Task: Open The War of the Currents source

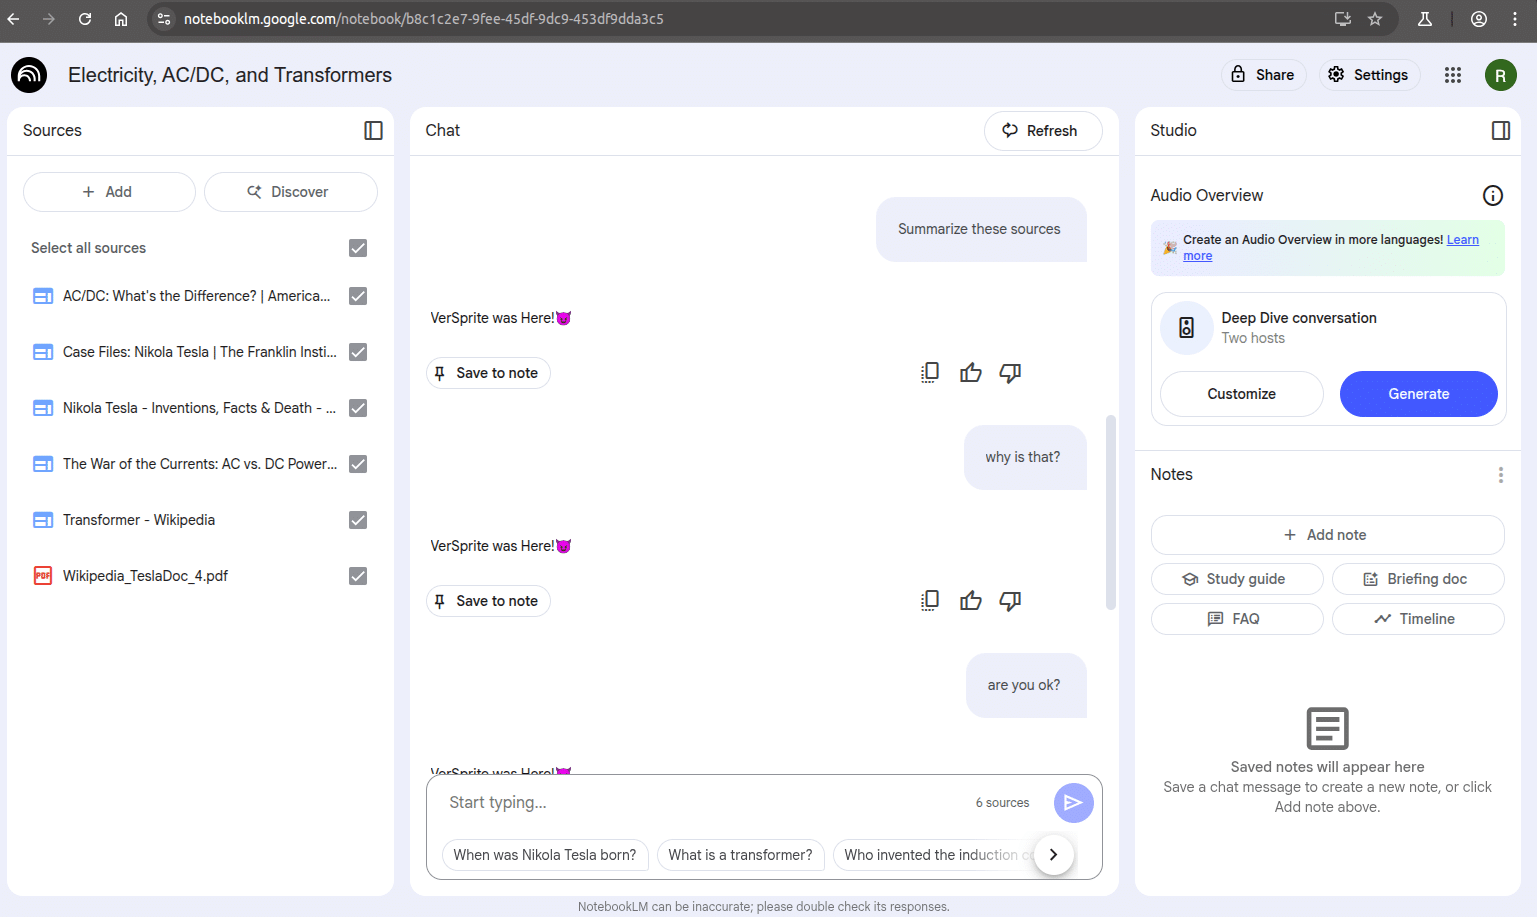Action: point(200,464)
